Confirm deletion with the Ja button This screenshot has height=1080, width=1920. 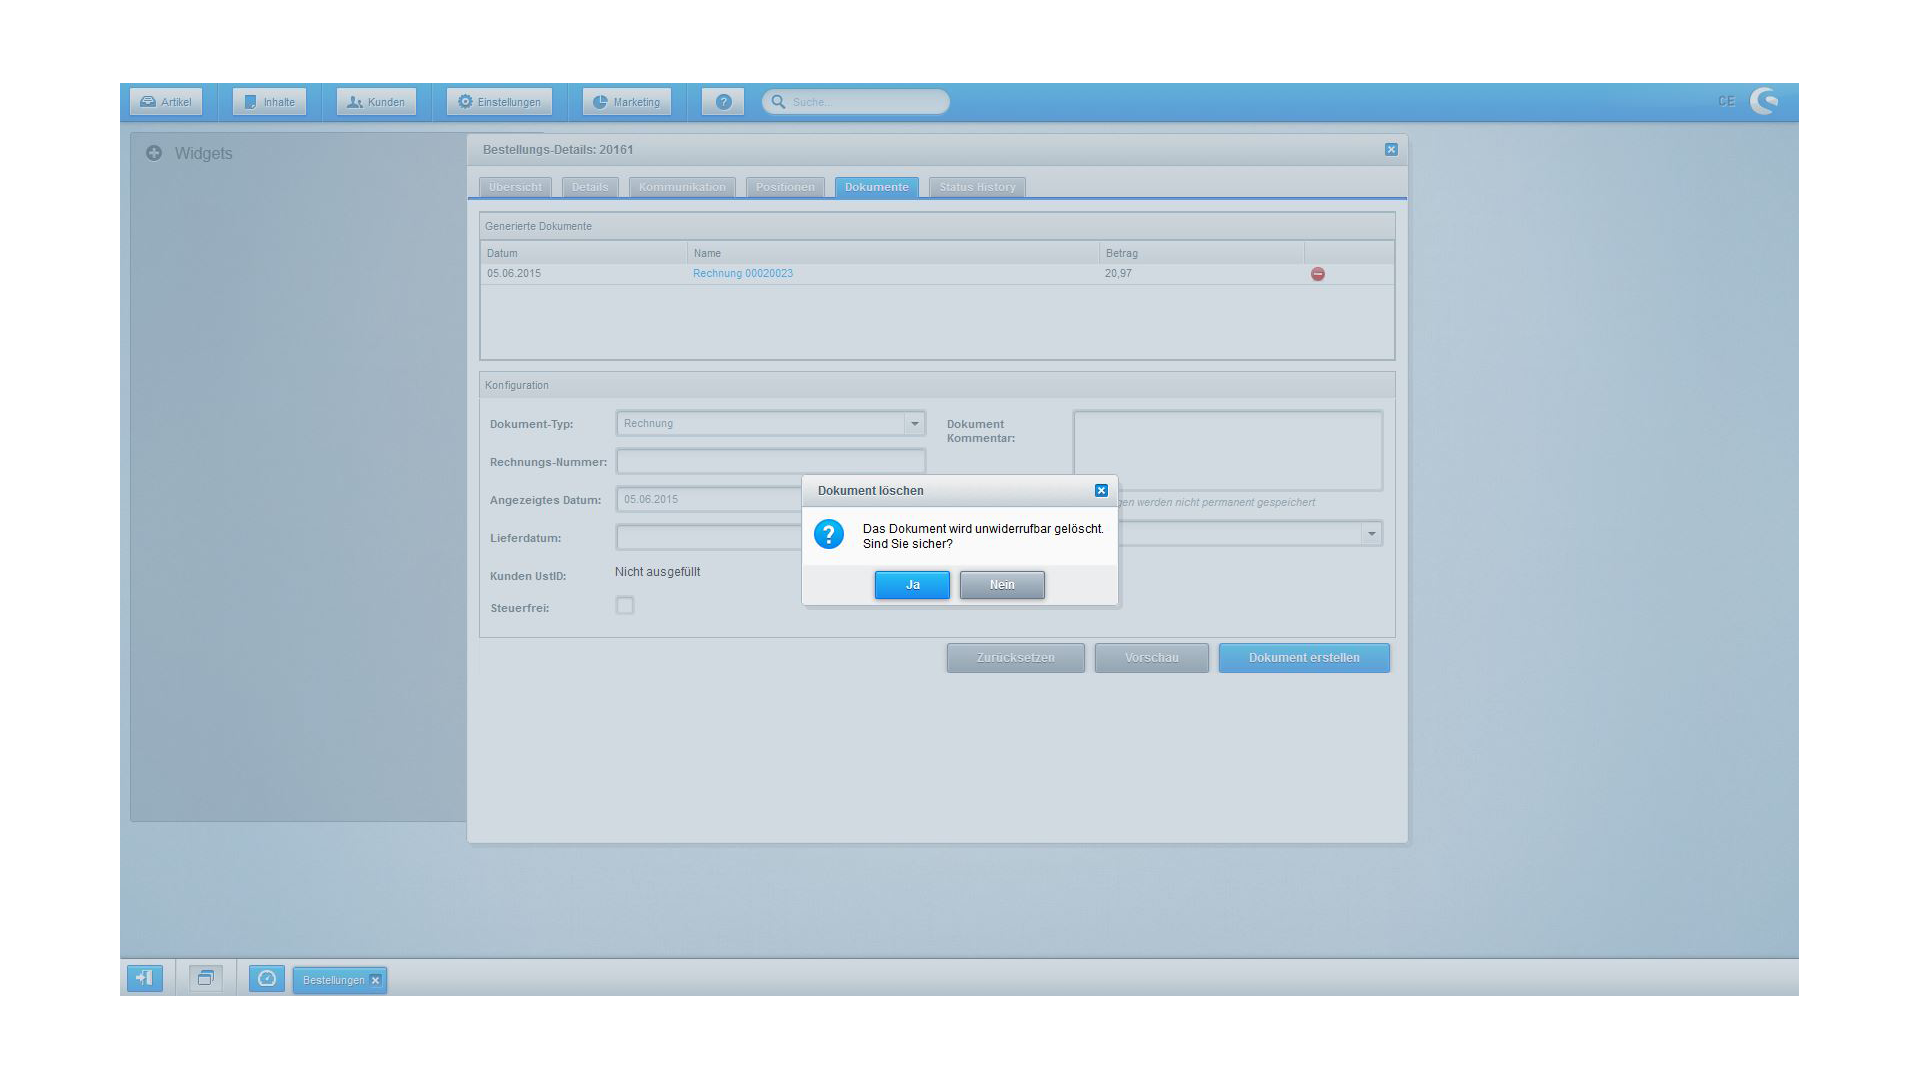click(912, 585)
